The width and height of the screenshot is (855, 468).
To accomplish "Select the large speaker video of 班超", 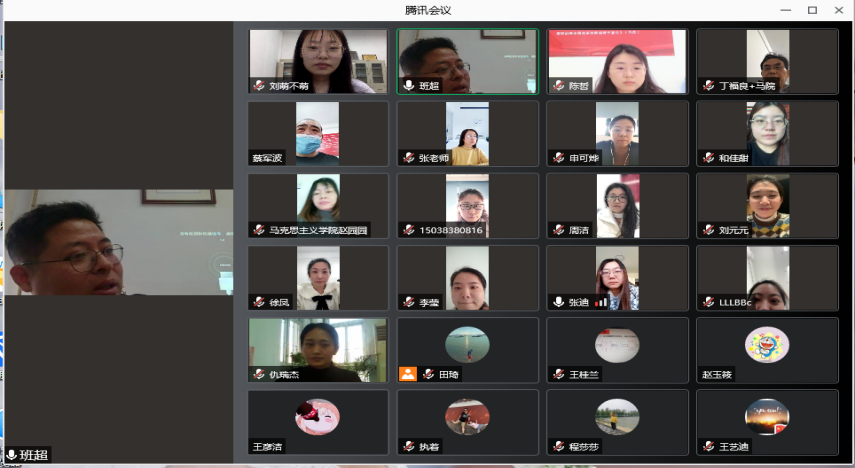I will click(119, 242).
